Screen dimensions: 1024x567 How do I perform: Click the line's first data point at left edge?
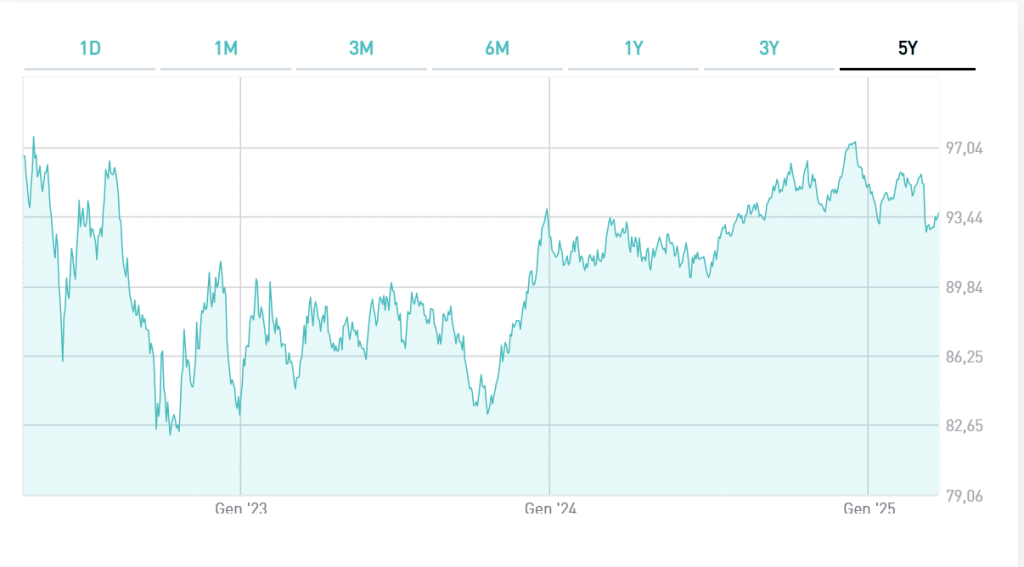(23, 155)
